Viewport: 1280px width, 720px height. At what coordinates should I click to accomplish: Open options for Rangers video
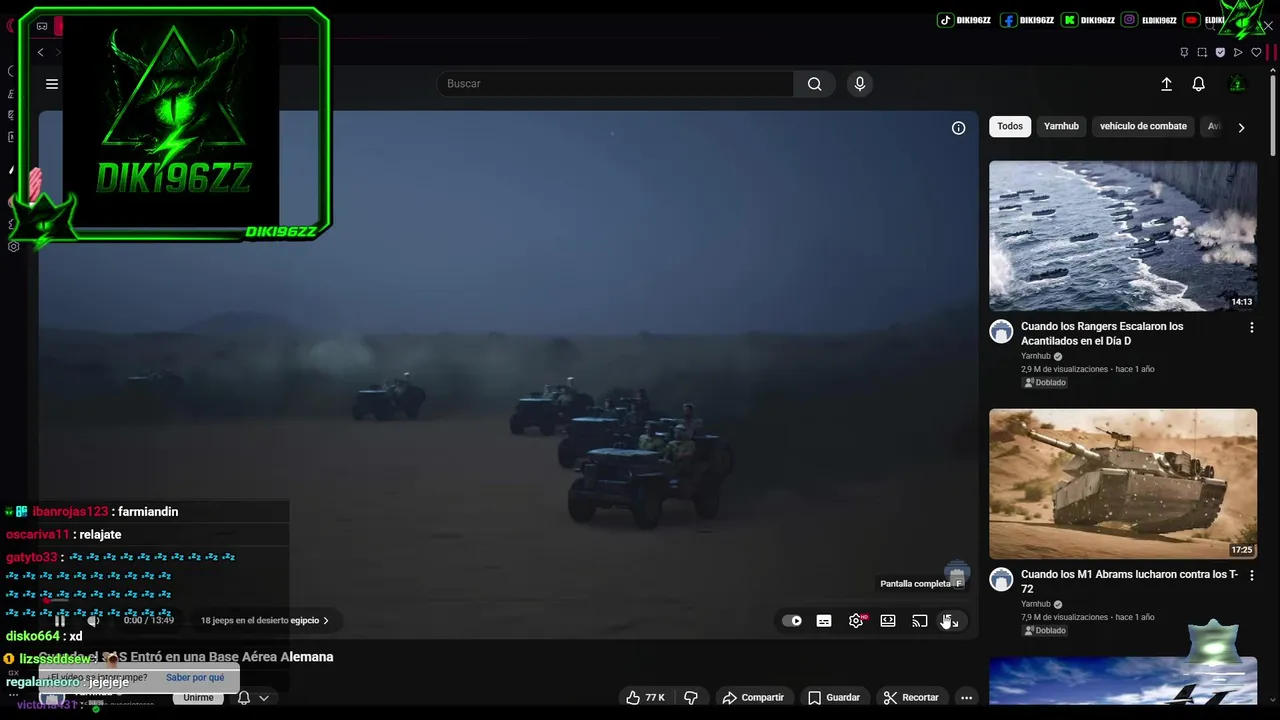(1251, 328)
